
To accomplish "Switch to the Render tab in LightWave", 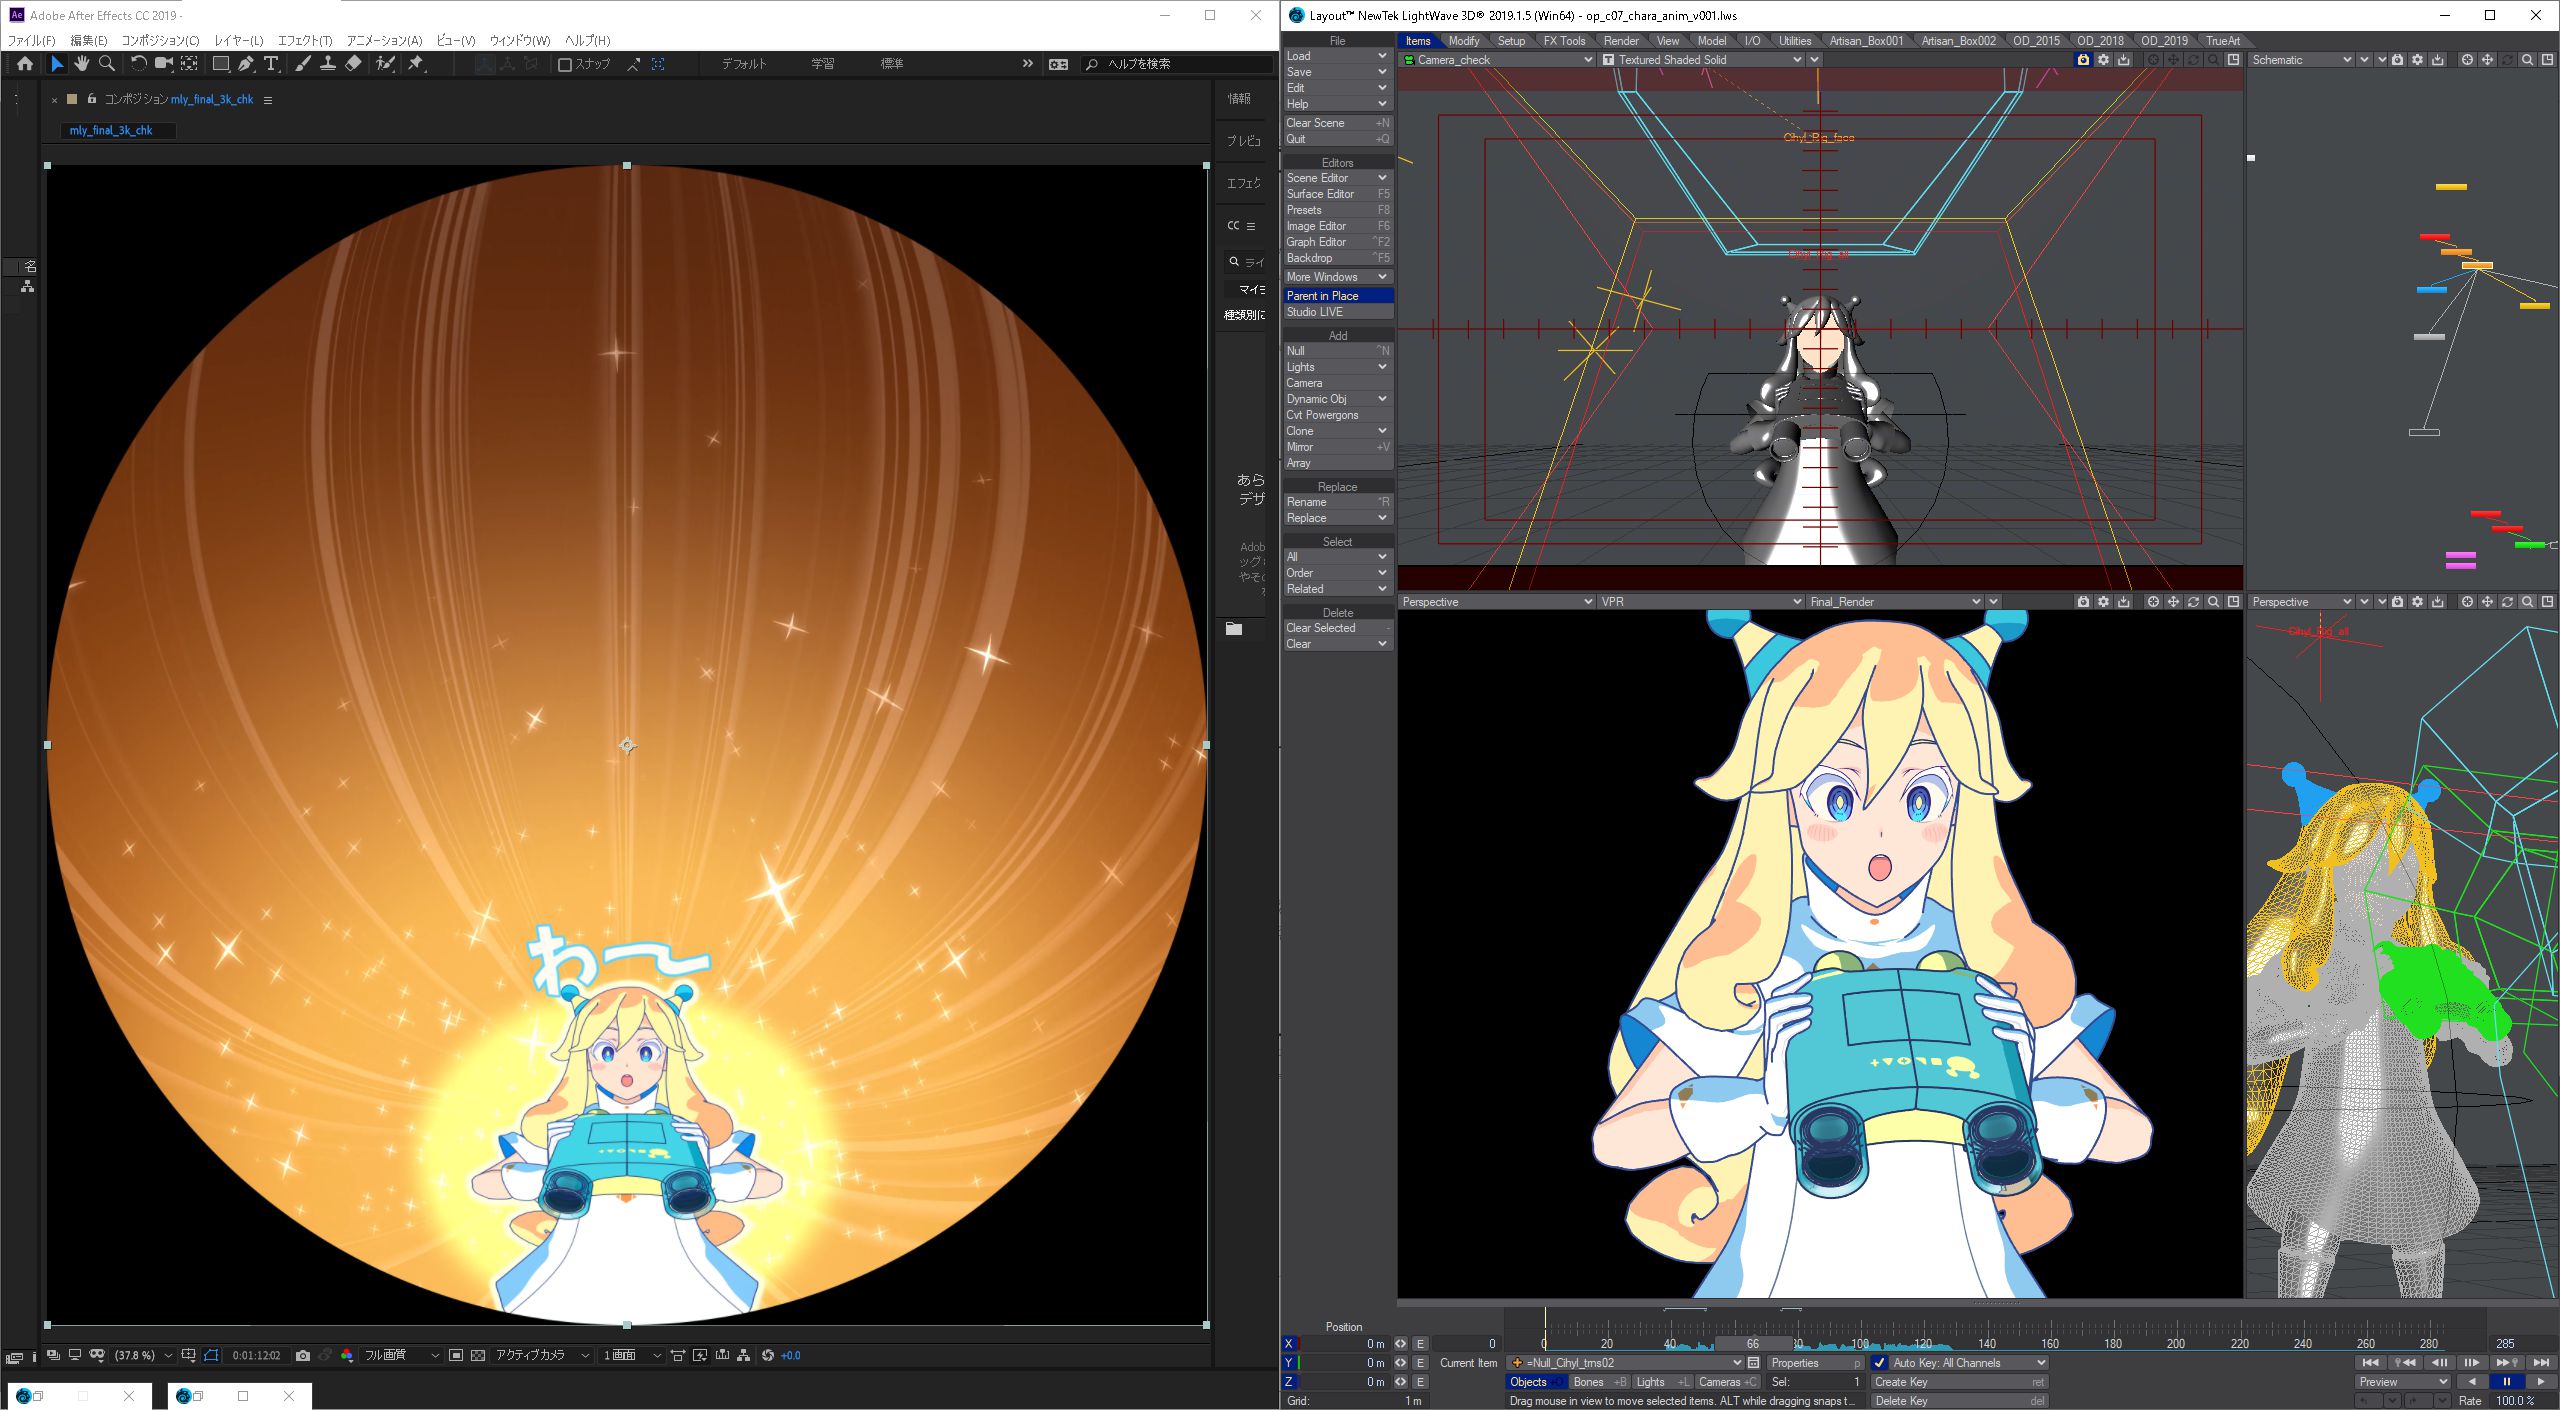I will 1621,41.
